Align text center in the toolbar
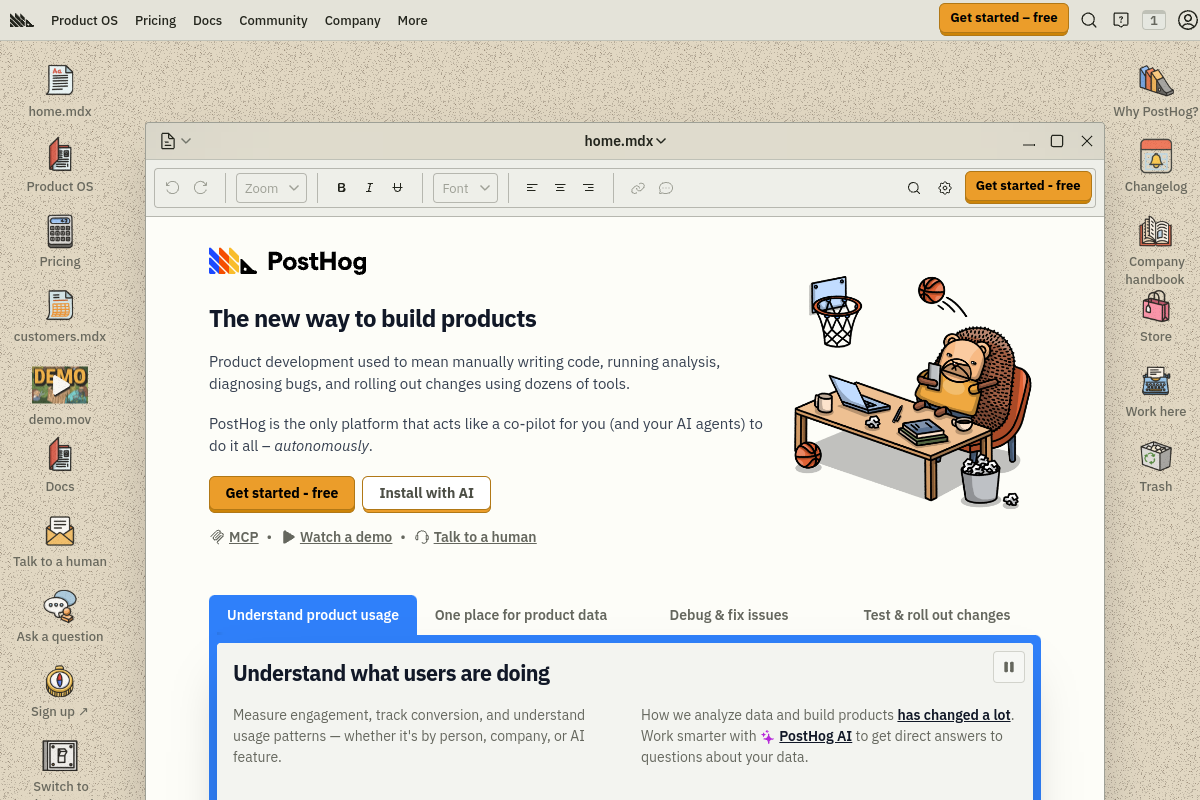 click(x=560, y=188)
